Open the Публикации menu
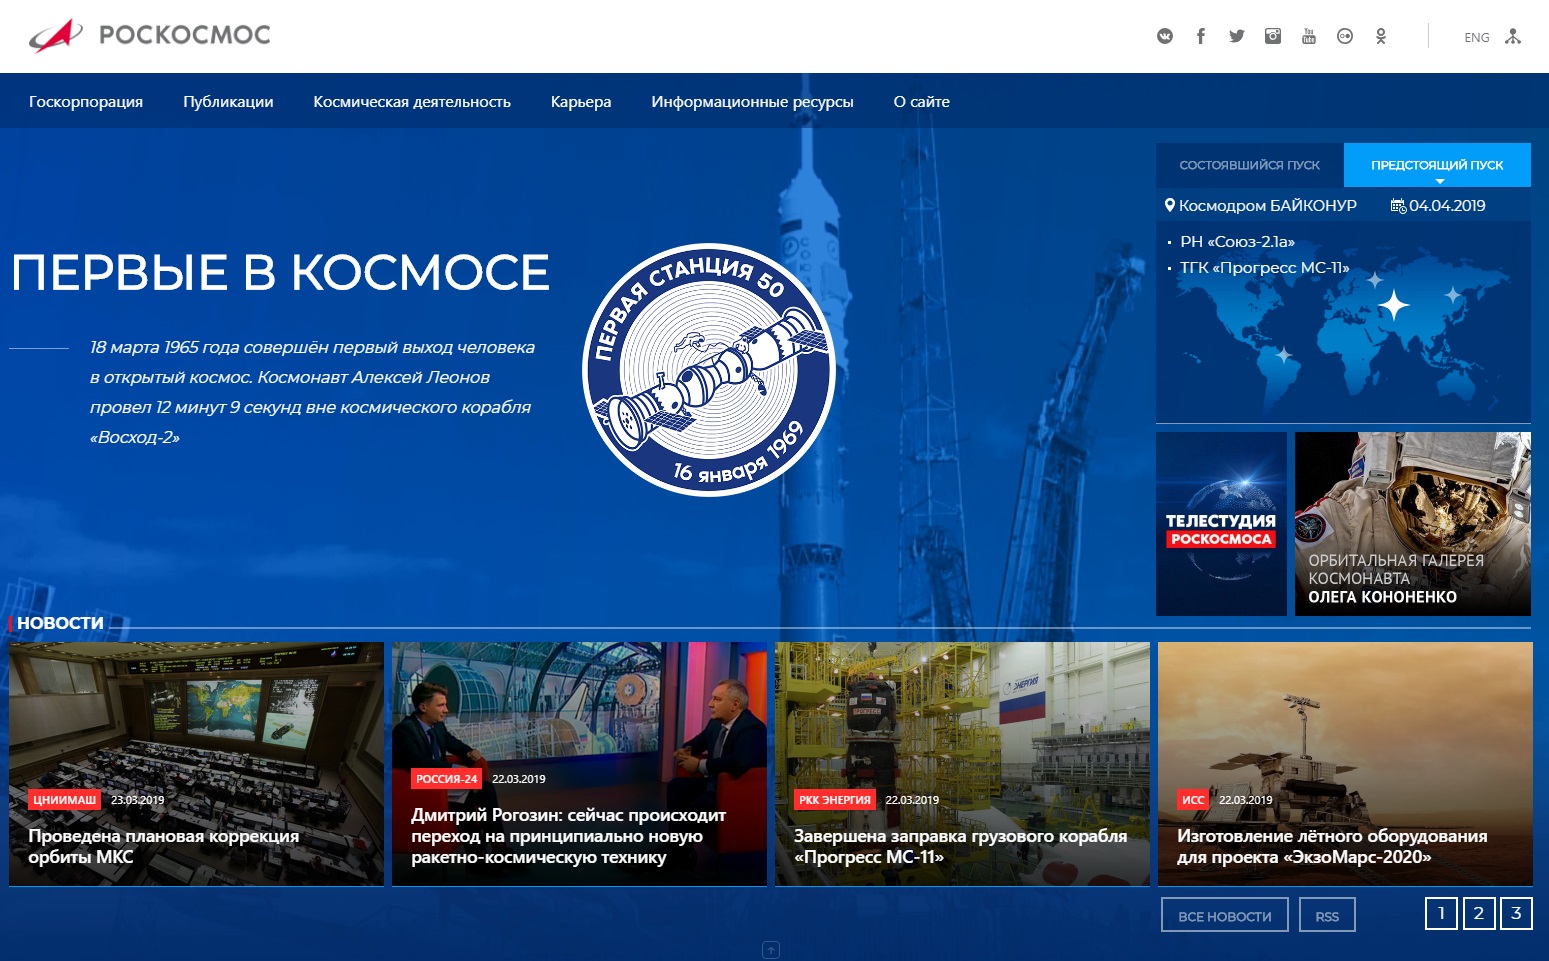The width and height of the screenshot is (1549, 961). 228,101
